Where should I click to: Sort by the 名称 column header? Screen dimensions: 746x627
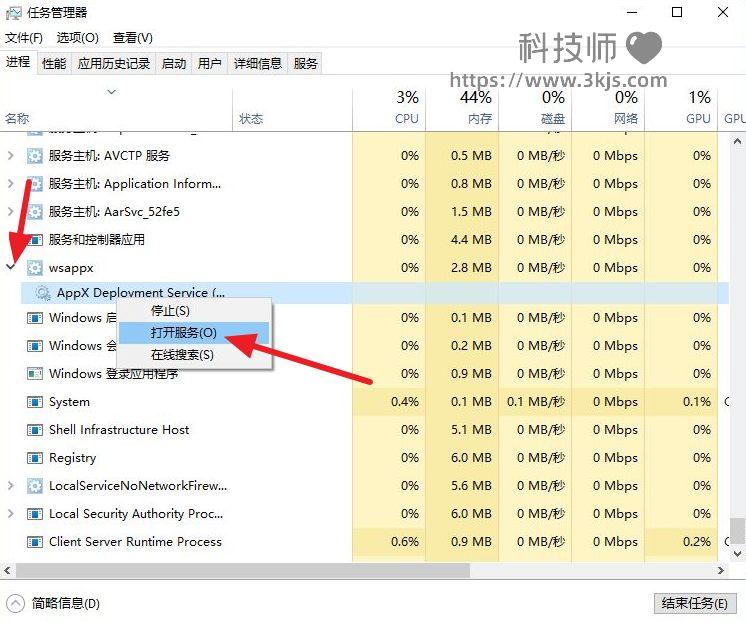[117, 110]
